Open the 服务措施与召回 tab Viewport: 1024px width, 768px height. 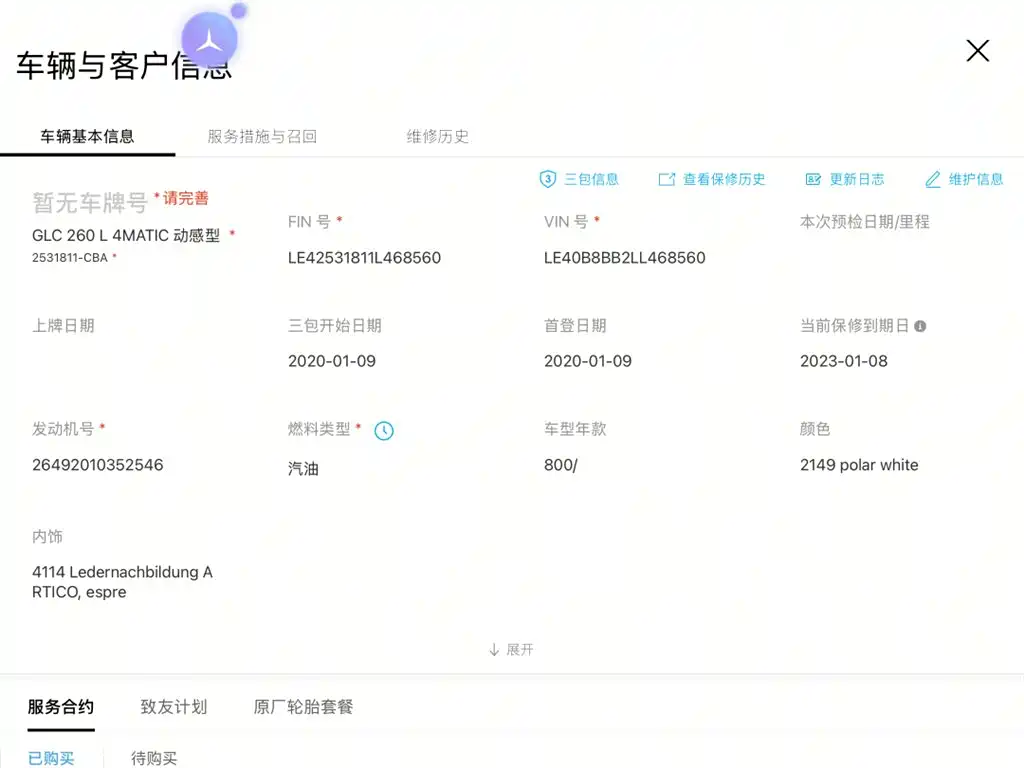(262, 136)
